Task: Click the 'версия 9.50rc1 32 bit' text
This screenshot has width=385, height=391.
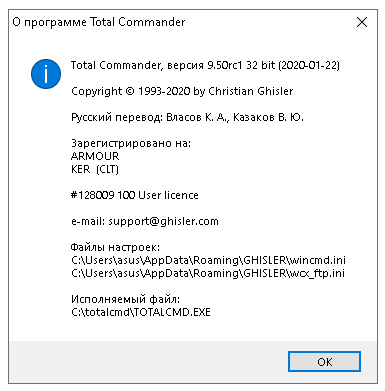Action: (221, 65)
